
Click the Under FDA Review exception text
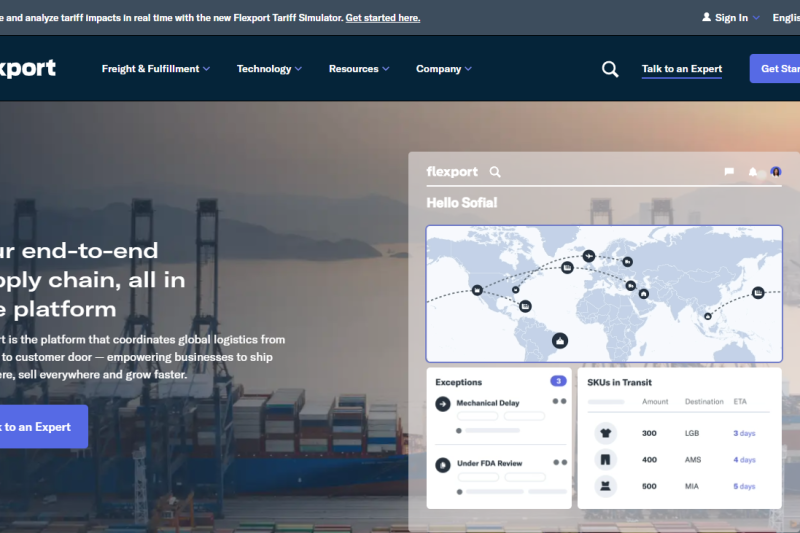coord(490,463)
